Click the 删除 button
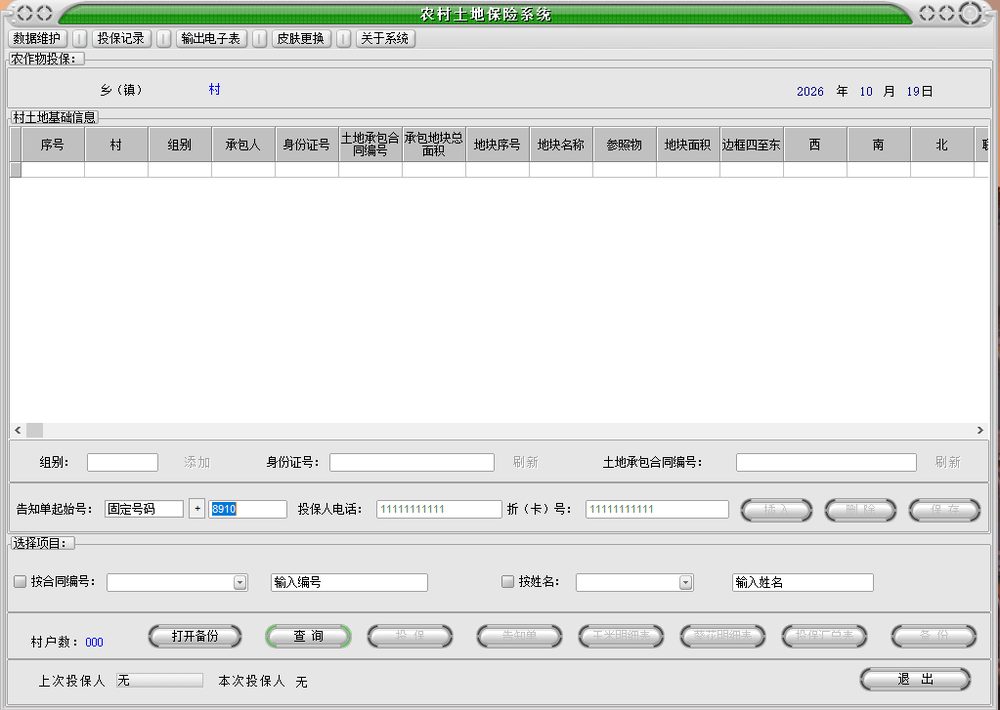Viewport: 1000px width, 710px height. click(x=860, y=510)
